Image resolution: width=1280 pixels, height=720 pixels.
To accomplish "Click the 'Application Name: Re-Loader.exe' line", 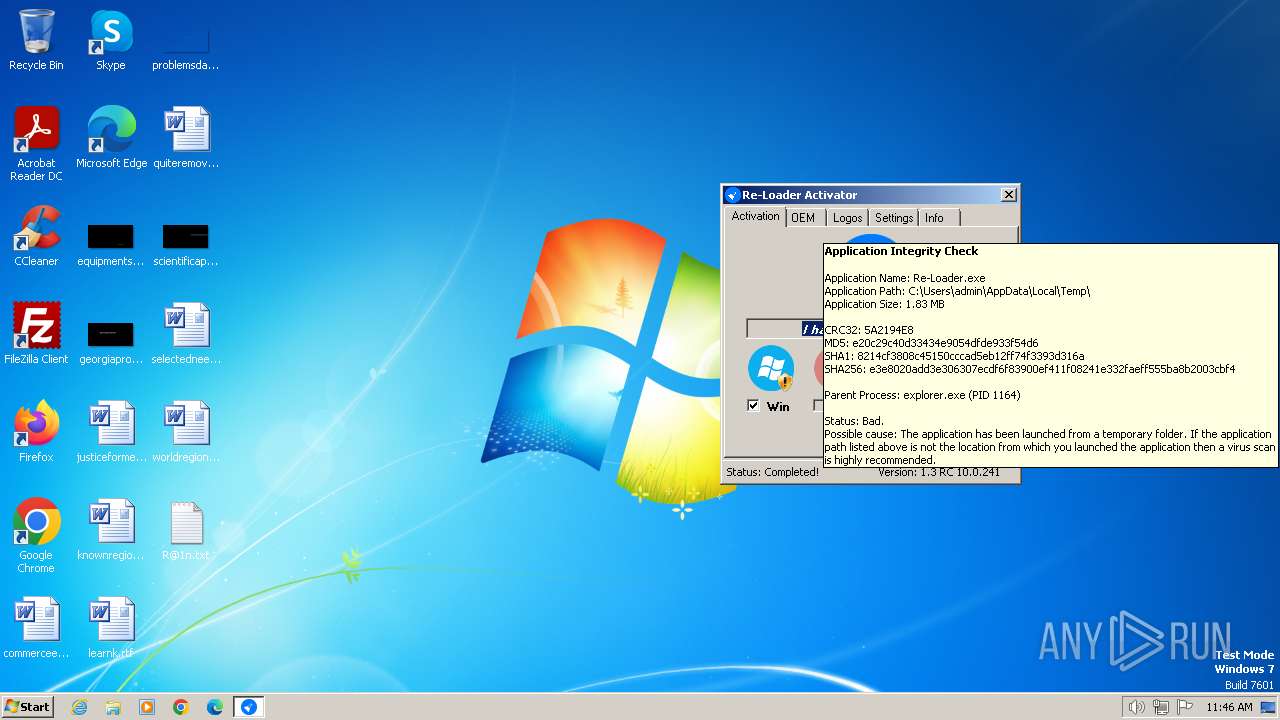I will [904, 278].
